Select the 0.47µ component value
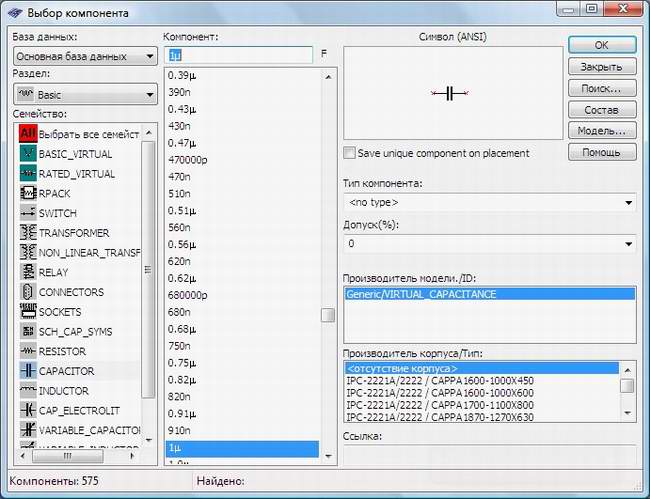 182,143
